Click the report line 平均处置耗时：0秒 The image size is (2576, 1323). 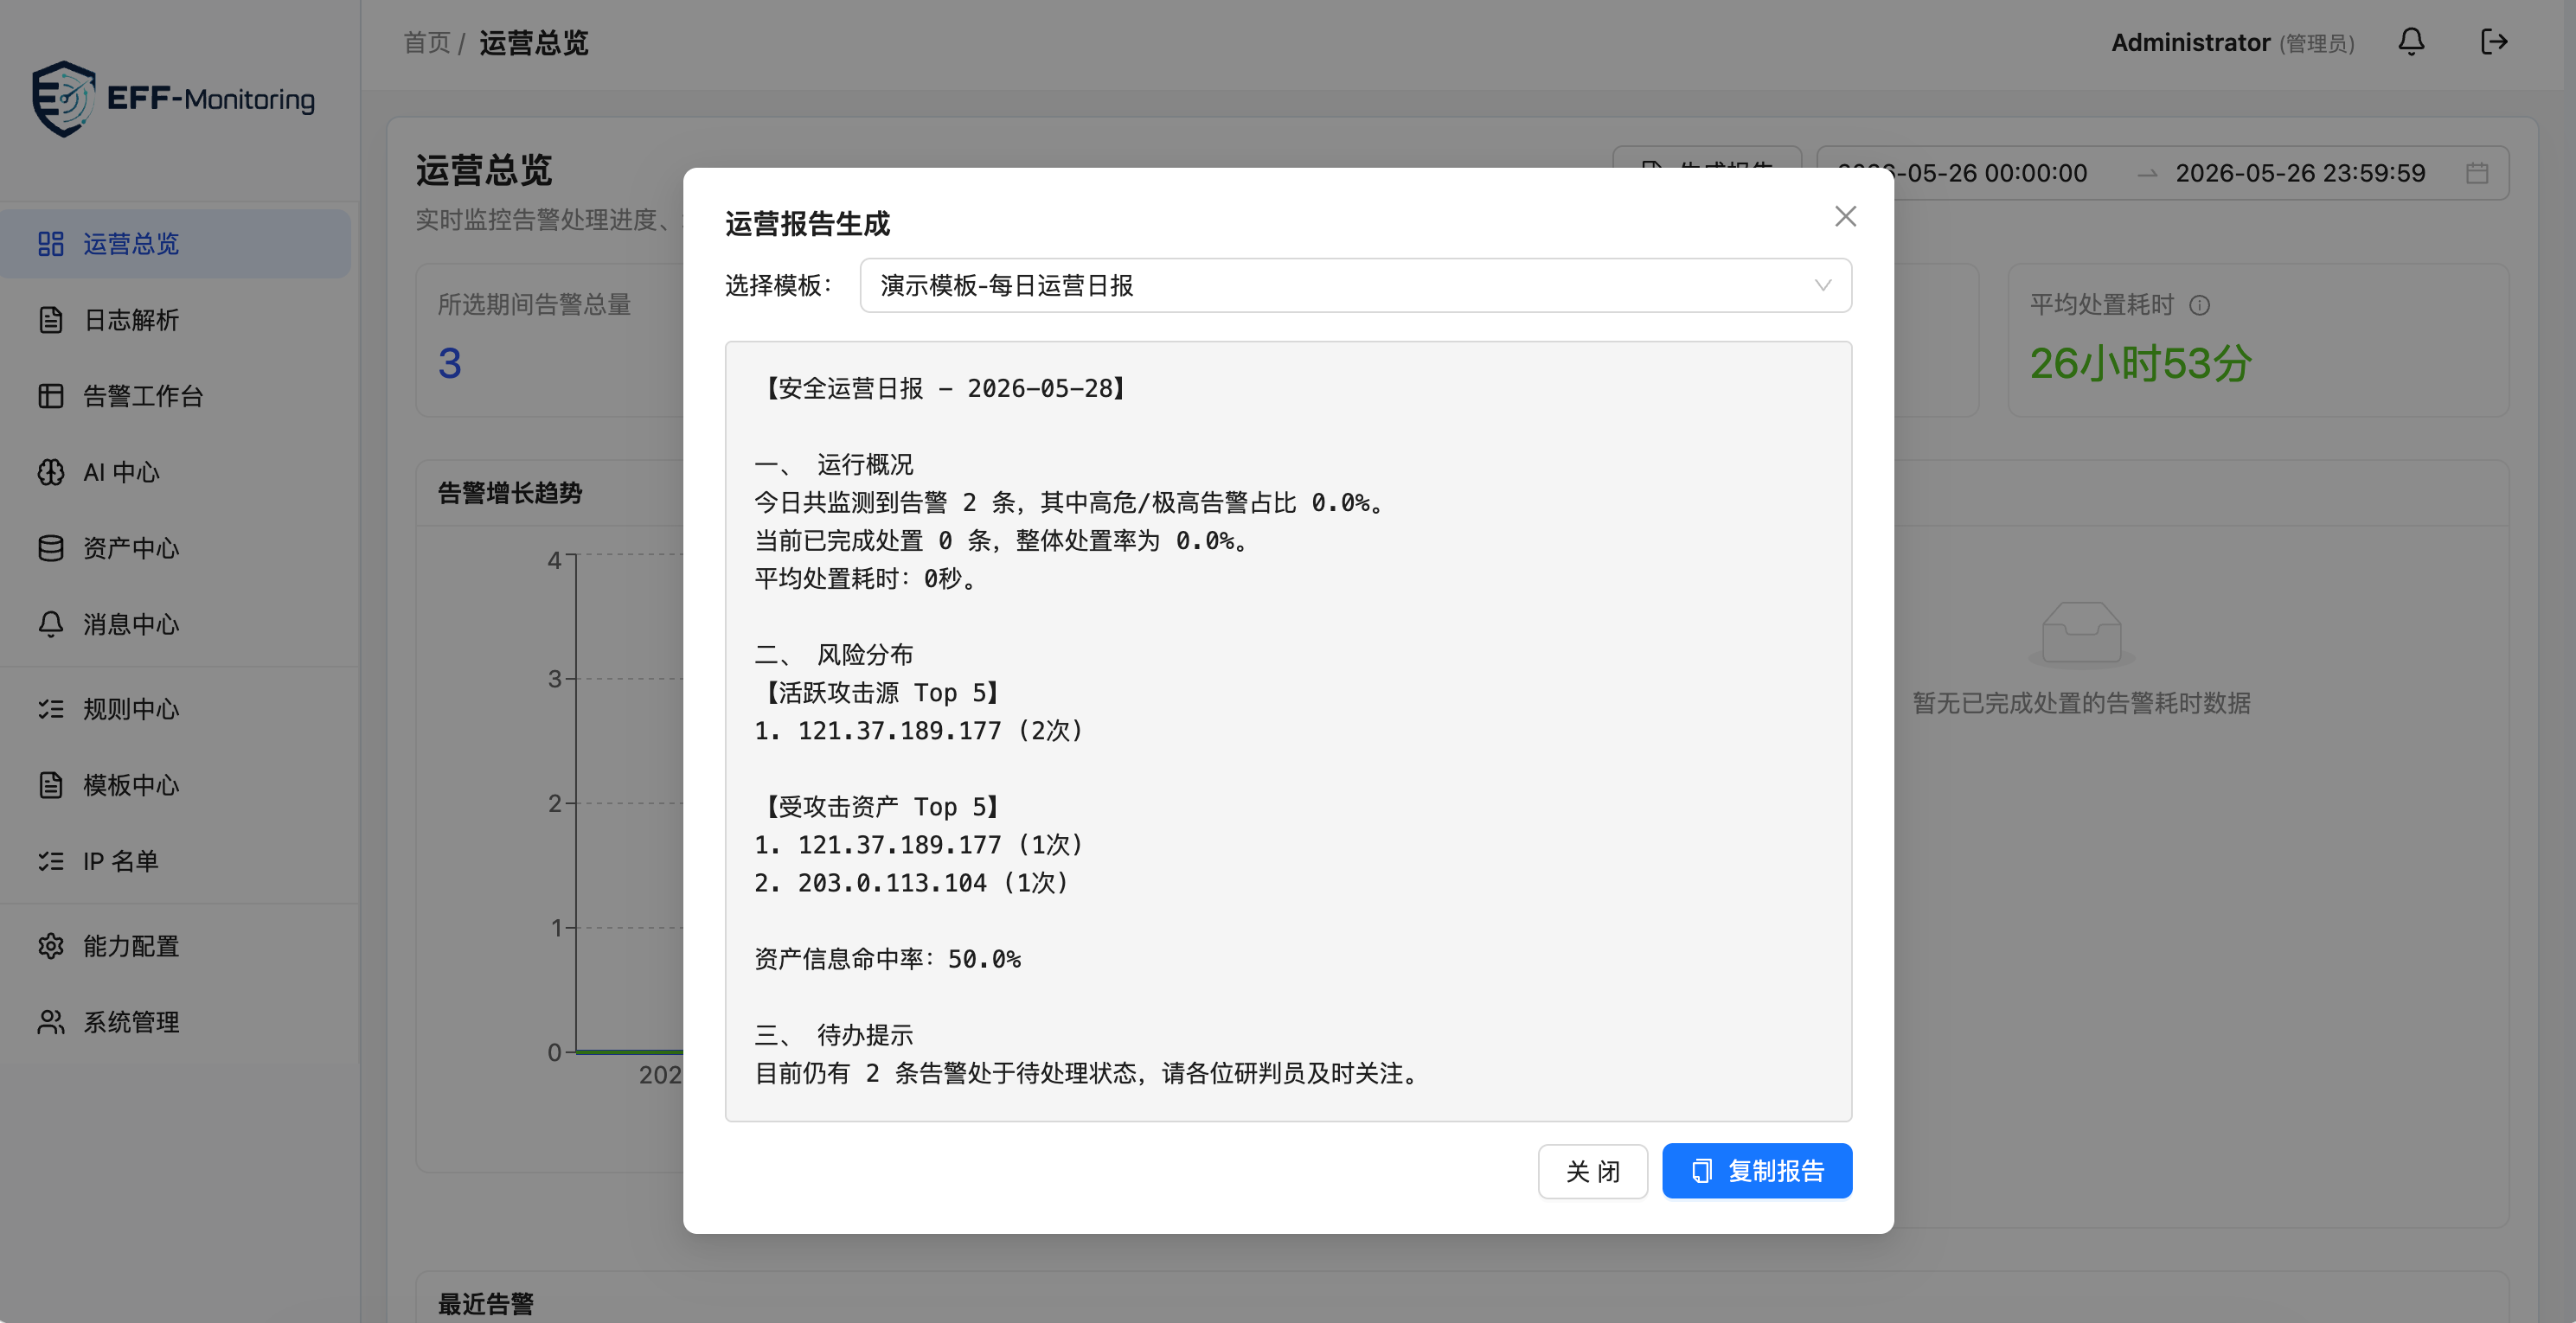[x=865, y=579]
